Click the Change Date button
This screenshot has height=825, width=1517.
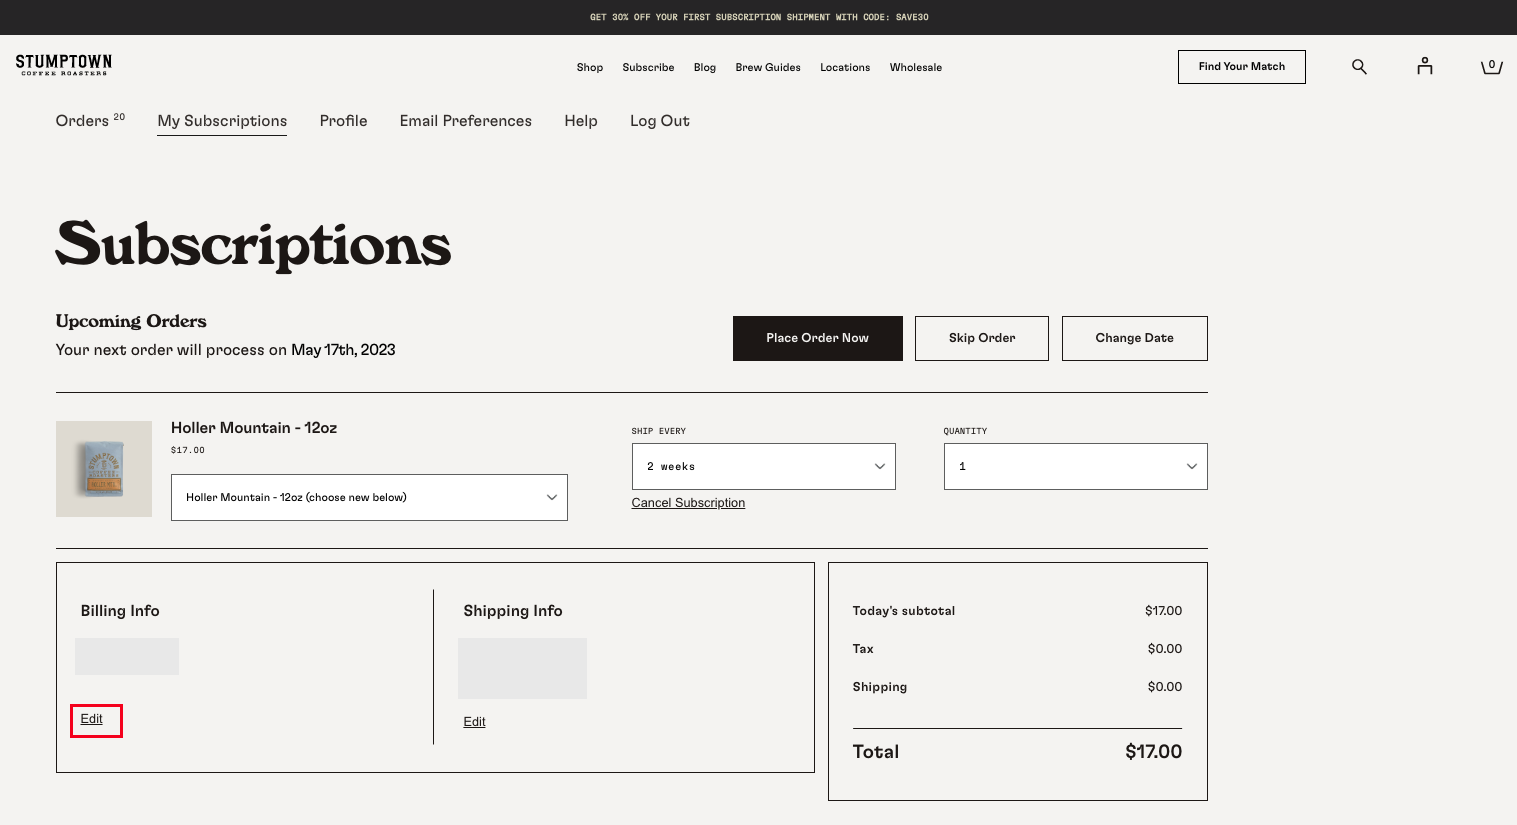(1135, 338)
